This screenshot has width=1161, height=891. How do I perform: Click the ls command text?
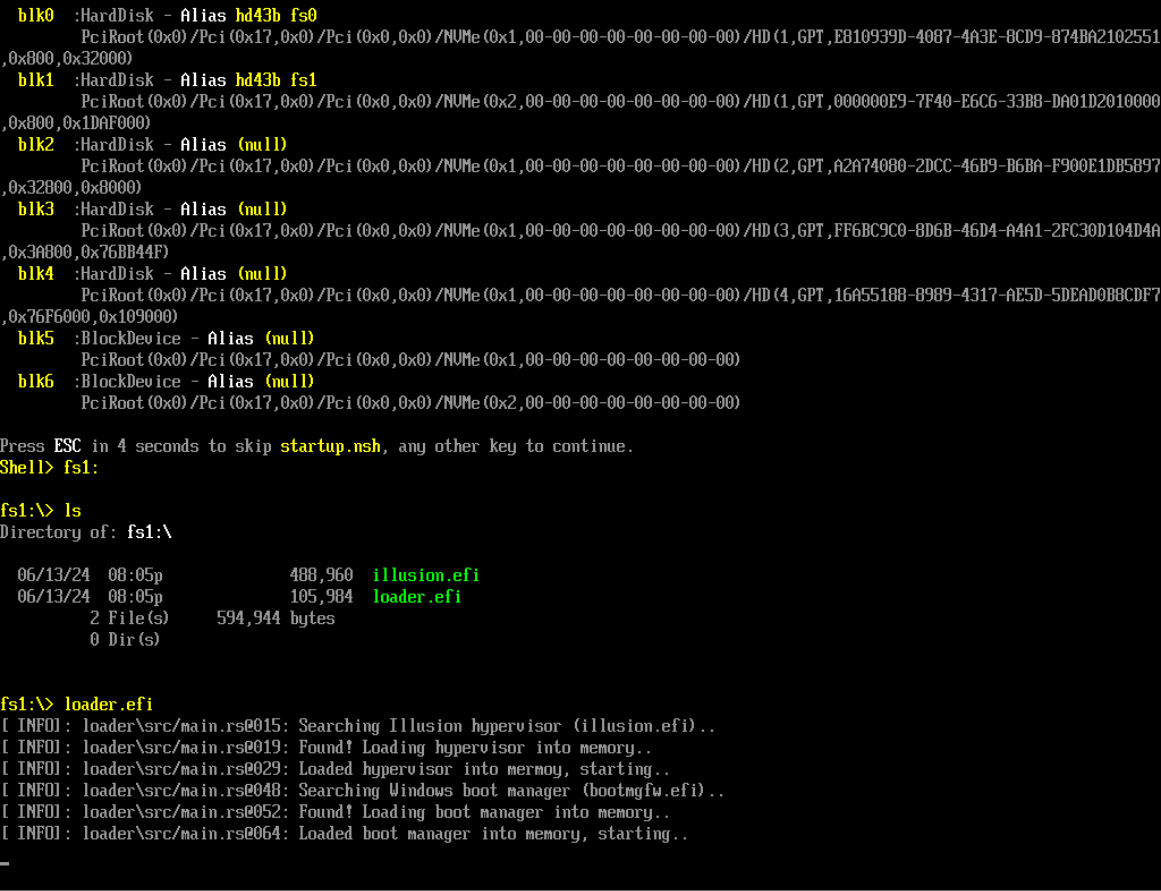coord(71,510)
